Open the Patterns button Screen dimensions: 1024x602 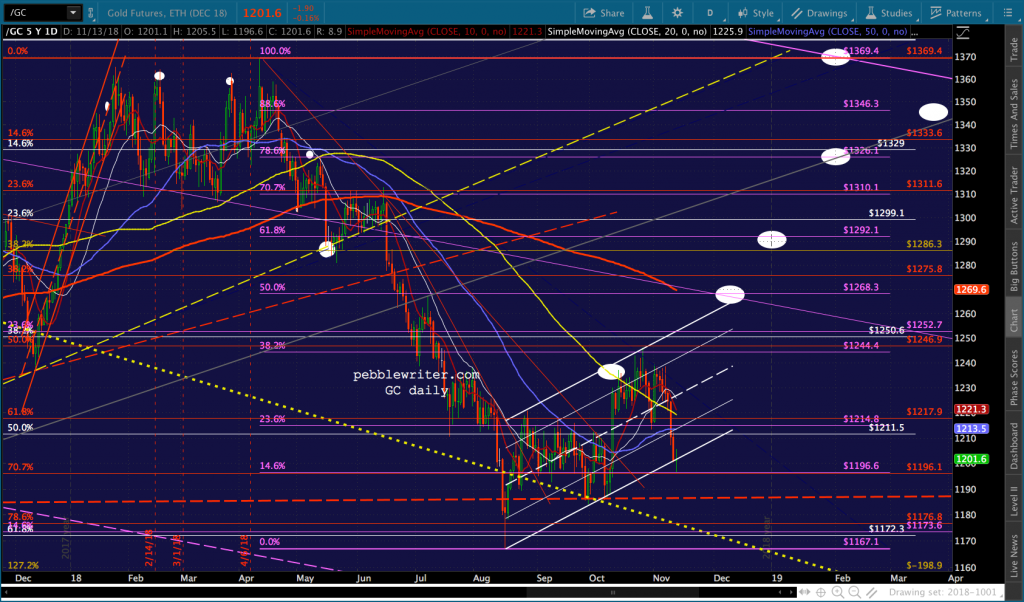click(955, 12)
